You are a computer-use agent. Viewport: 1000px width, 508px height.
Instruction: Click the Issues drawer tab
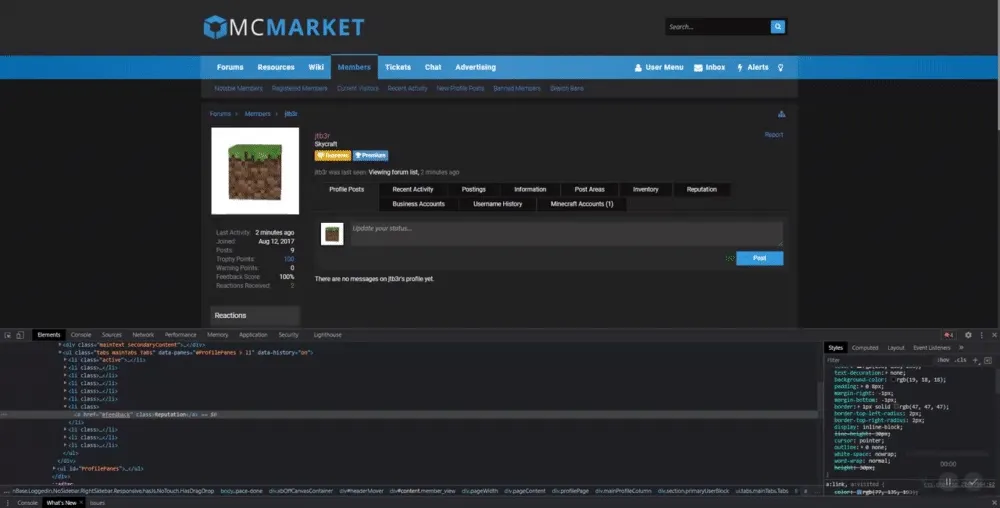pyautogui.click(x=97, y=503)
